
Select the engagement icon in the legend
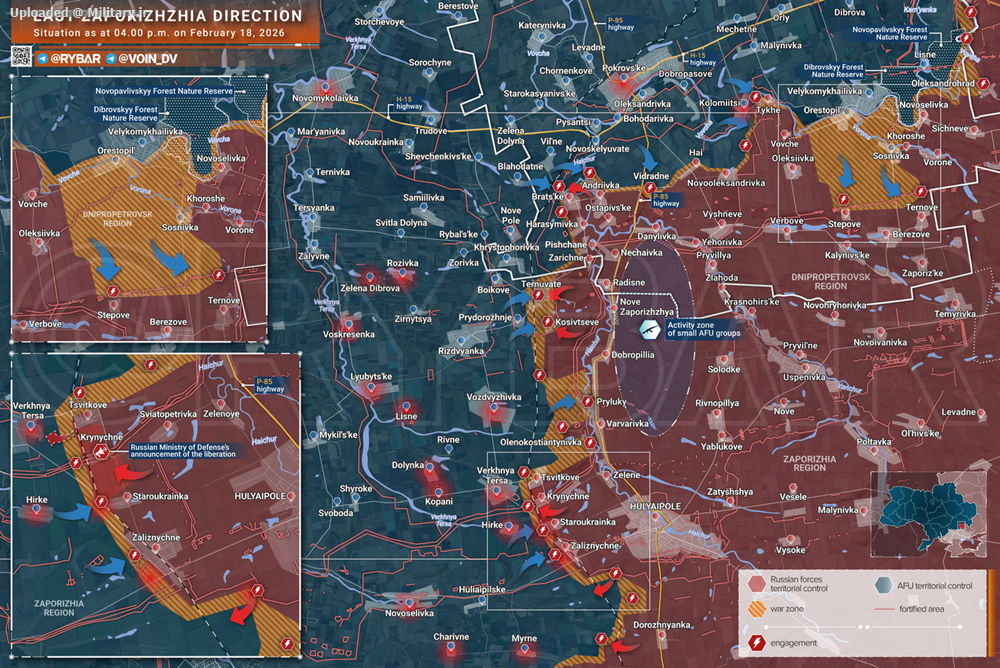pyautogui.click(x=757, y=642)
